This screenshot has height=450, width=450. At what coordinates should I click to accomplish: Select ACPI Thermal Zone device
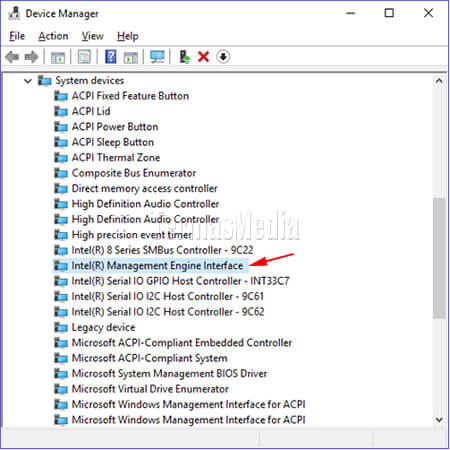(116, 158)
